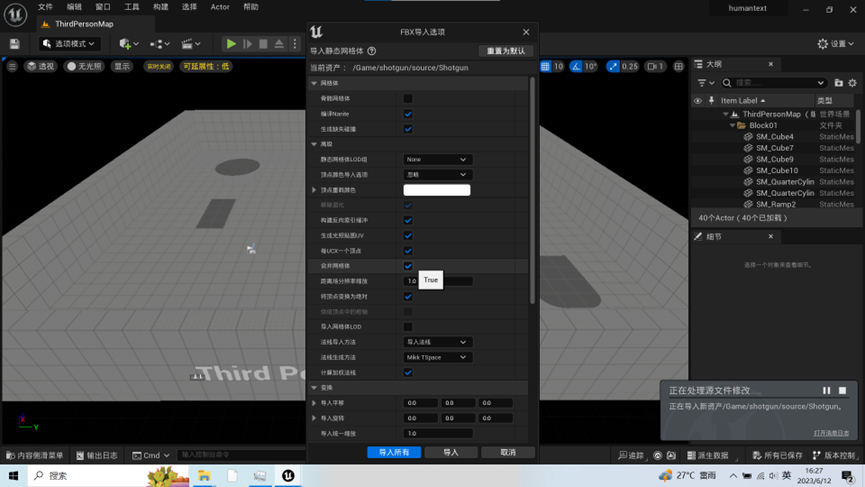The image size is (865, 487).
Task: Open the Actor menu
Action: point(220,7)
